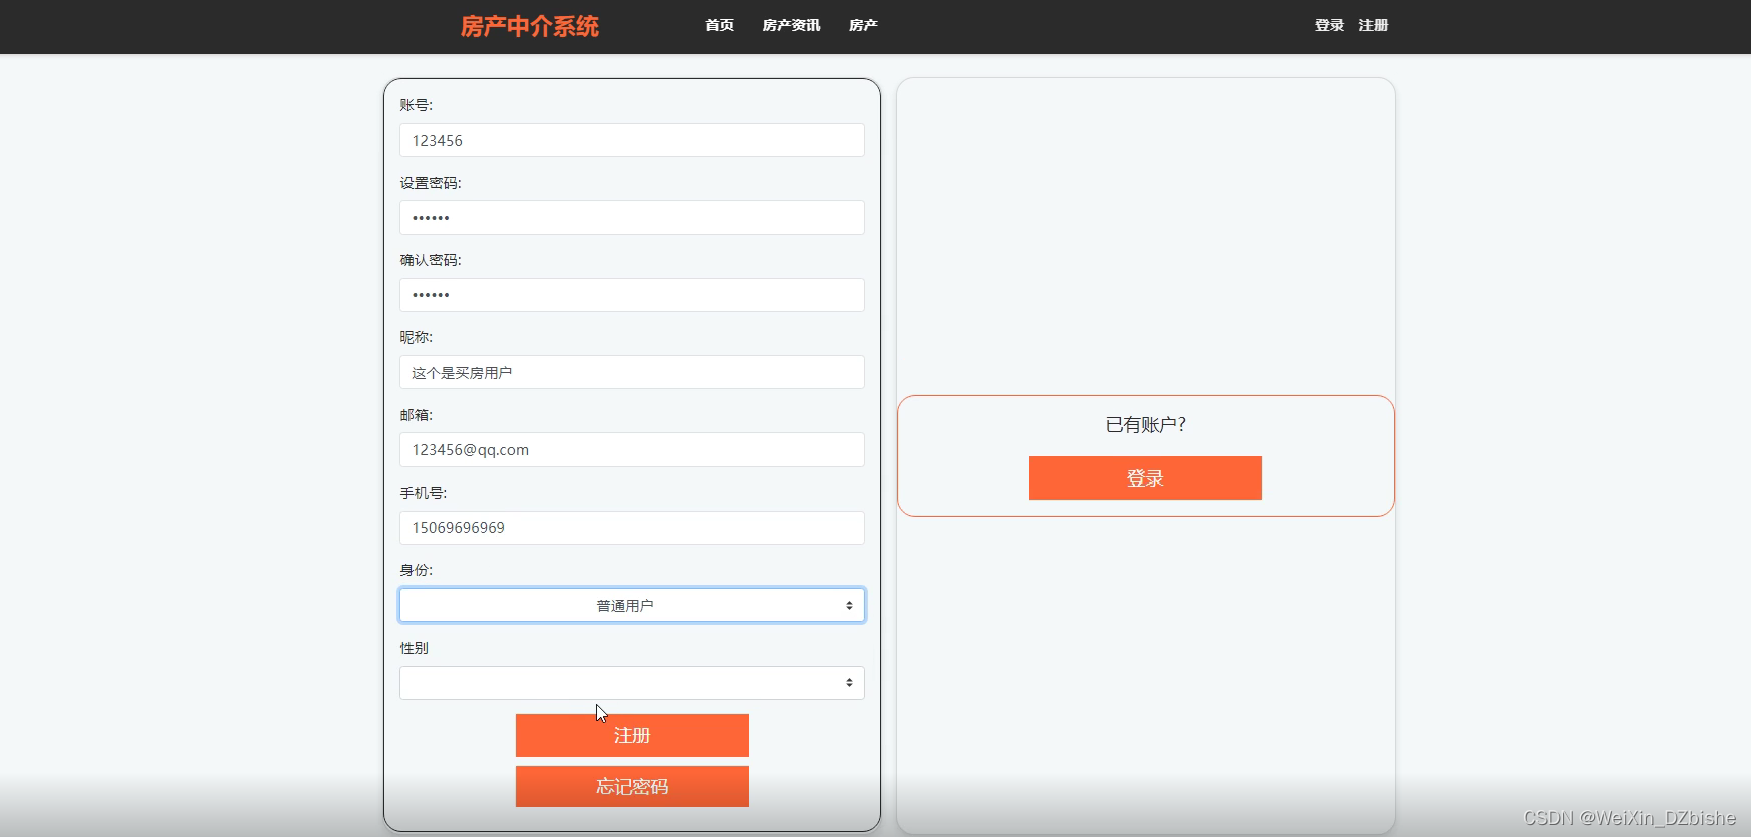This screenshot has width=1751, height=837.
Task: Open the 首页 navigation item
Action: pyautogui.click(x=719, y=25)
